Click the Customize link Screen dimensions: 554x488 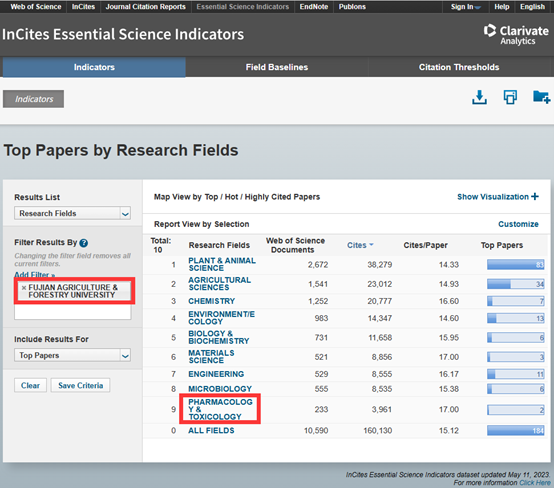point(518,224)
